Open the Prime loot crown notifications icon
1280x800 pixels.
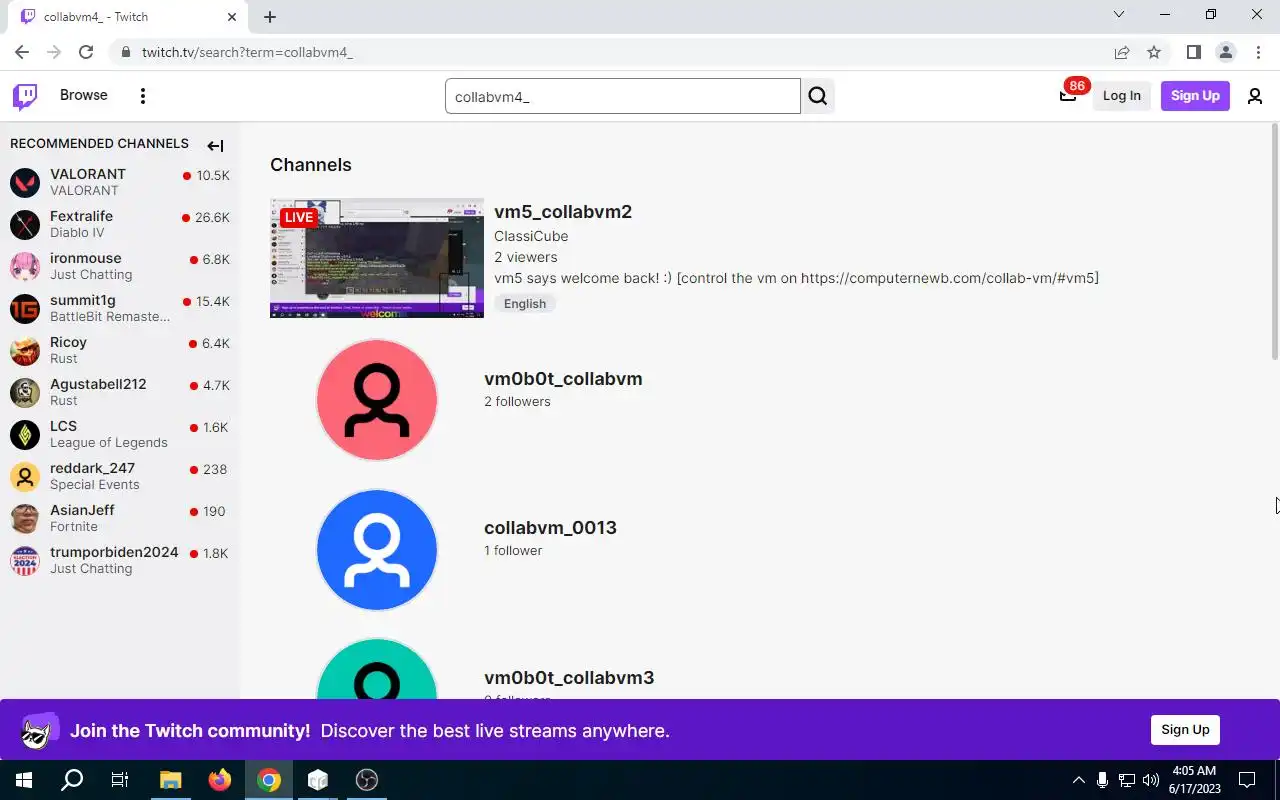pos(1068,95)
